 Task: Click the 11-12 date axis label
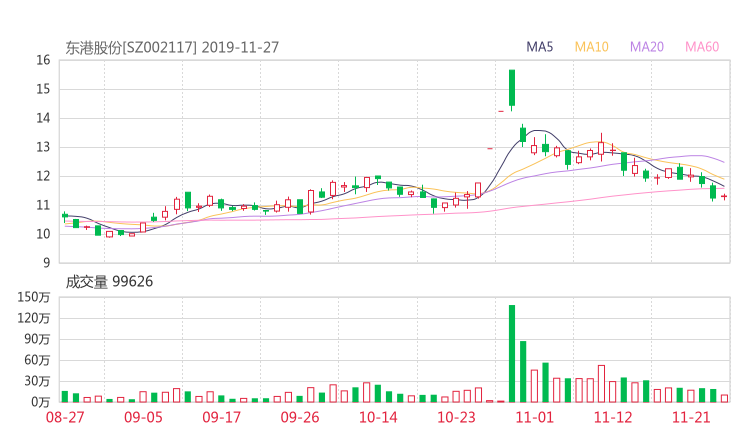(613, 417)
